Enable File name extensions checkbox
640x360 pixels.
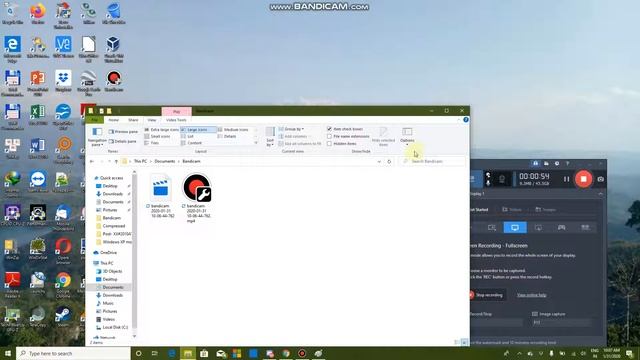(329, 136)
